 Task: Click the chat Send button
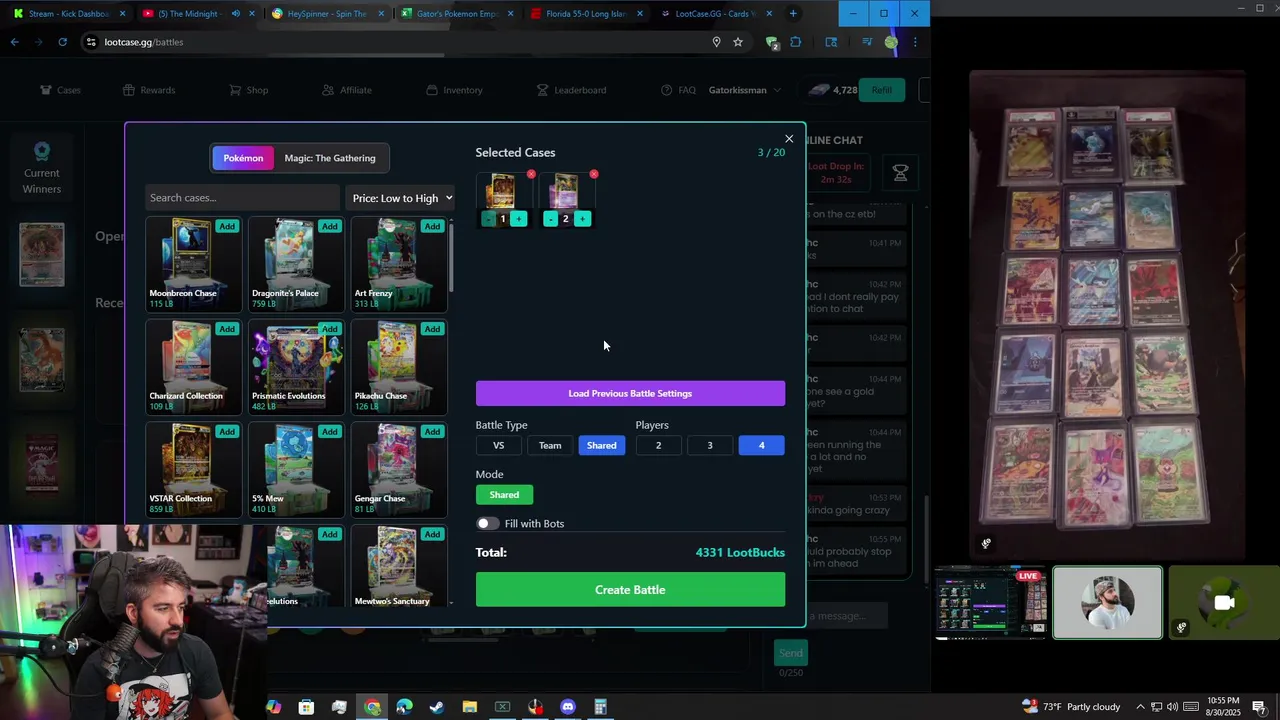(x=790, y=653)
